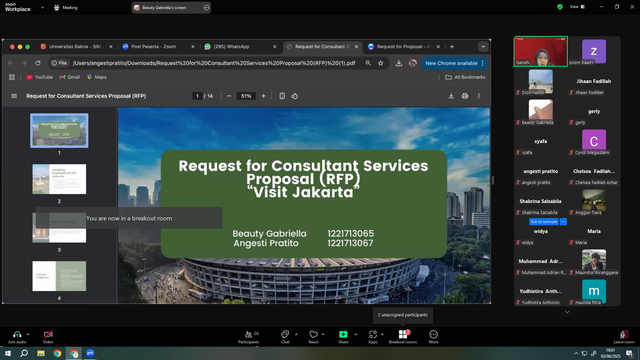Select the Gandhi video tile

coord(541,51)
